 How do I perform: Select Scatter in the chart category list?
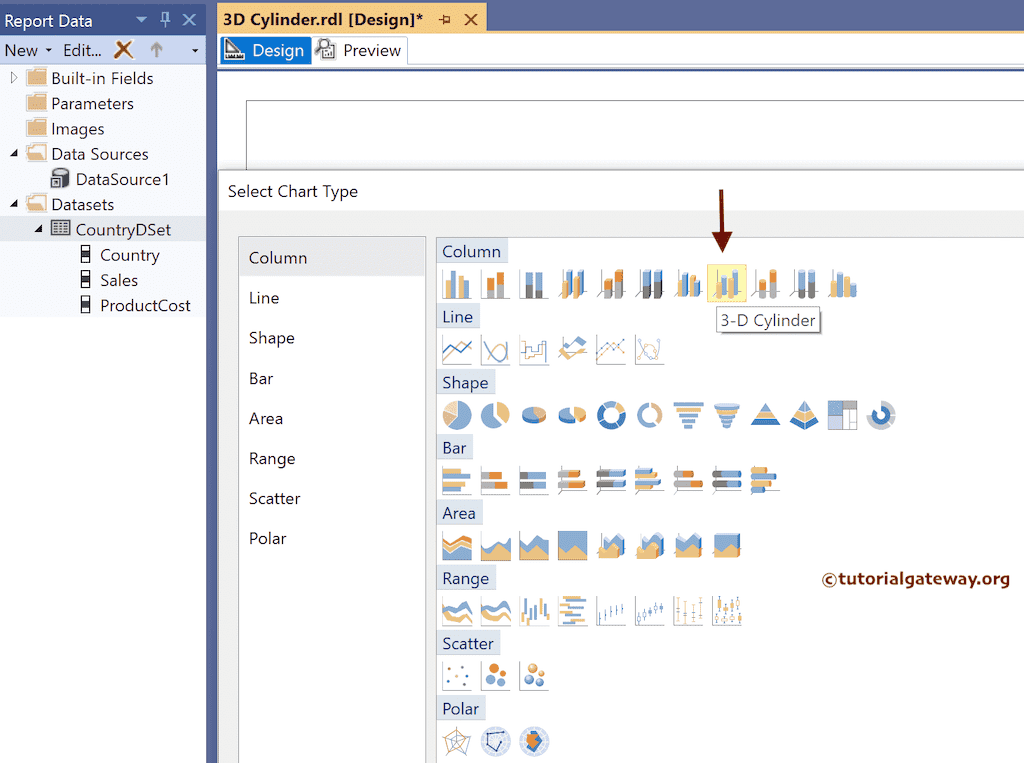pos(332,498)
